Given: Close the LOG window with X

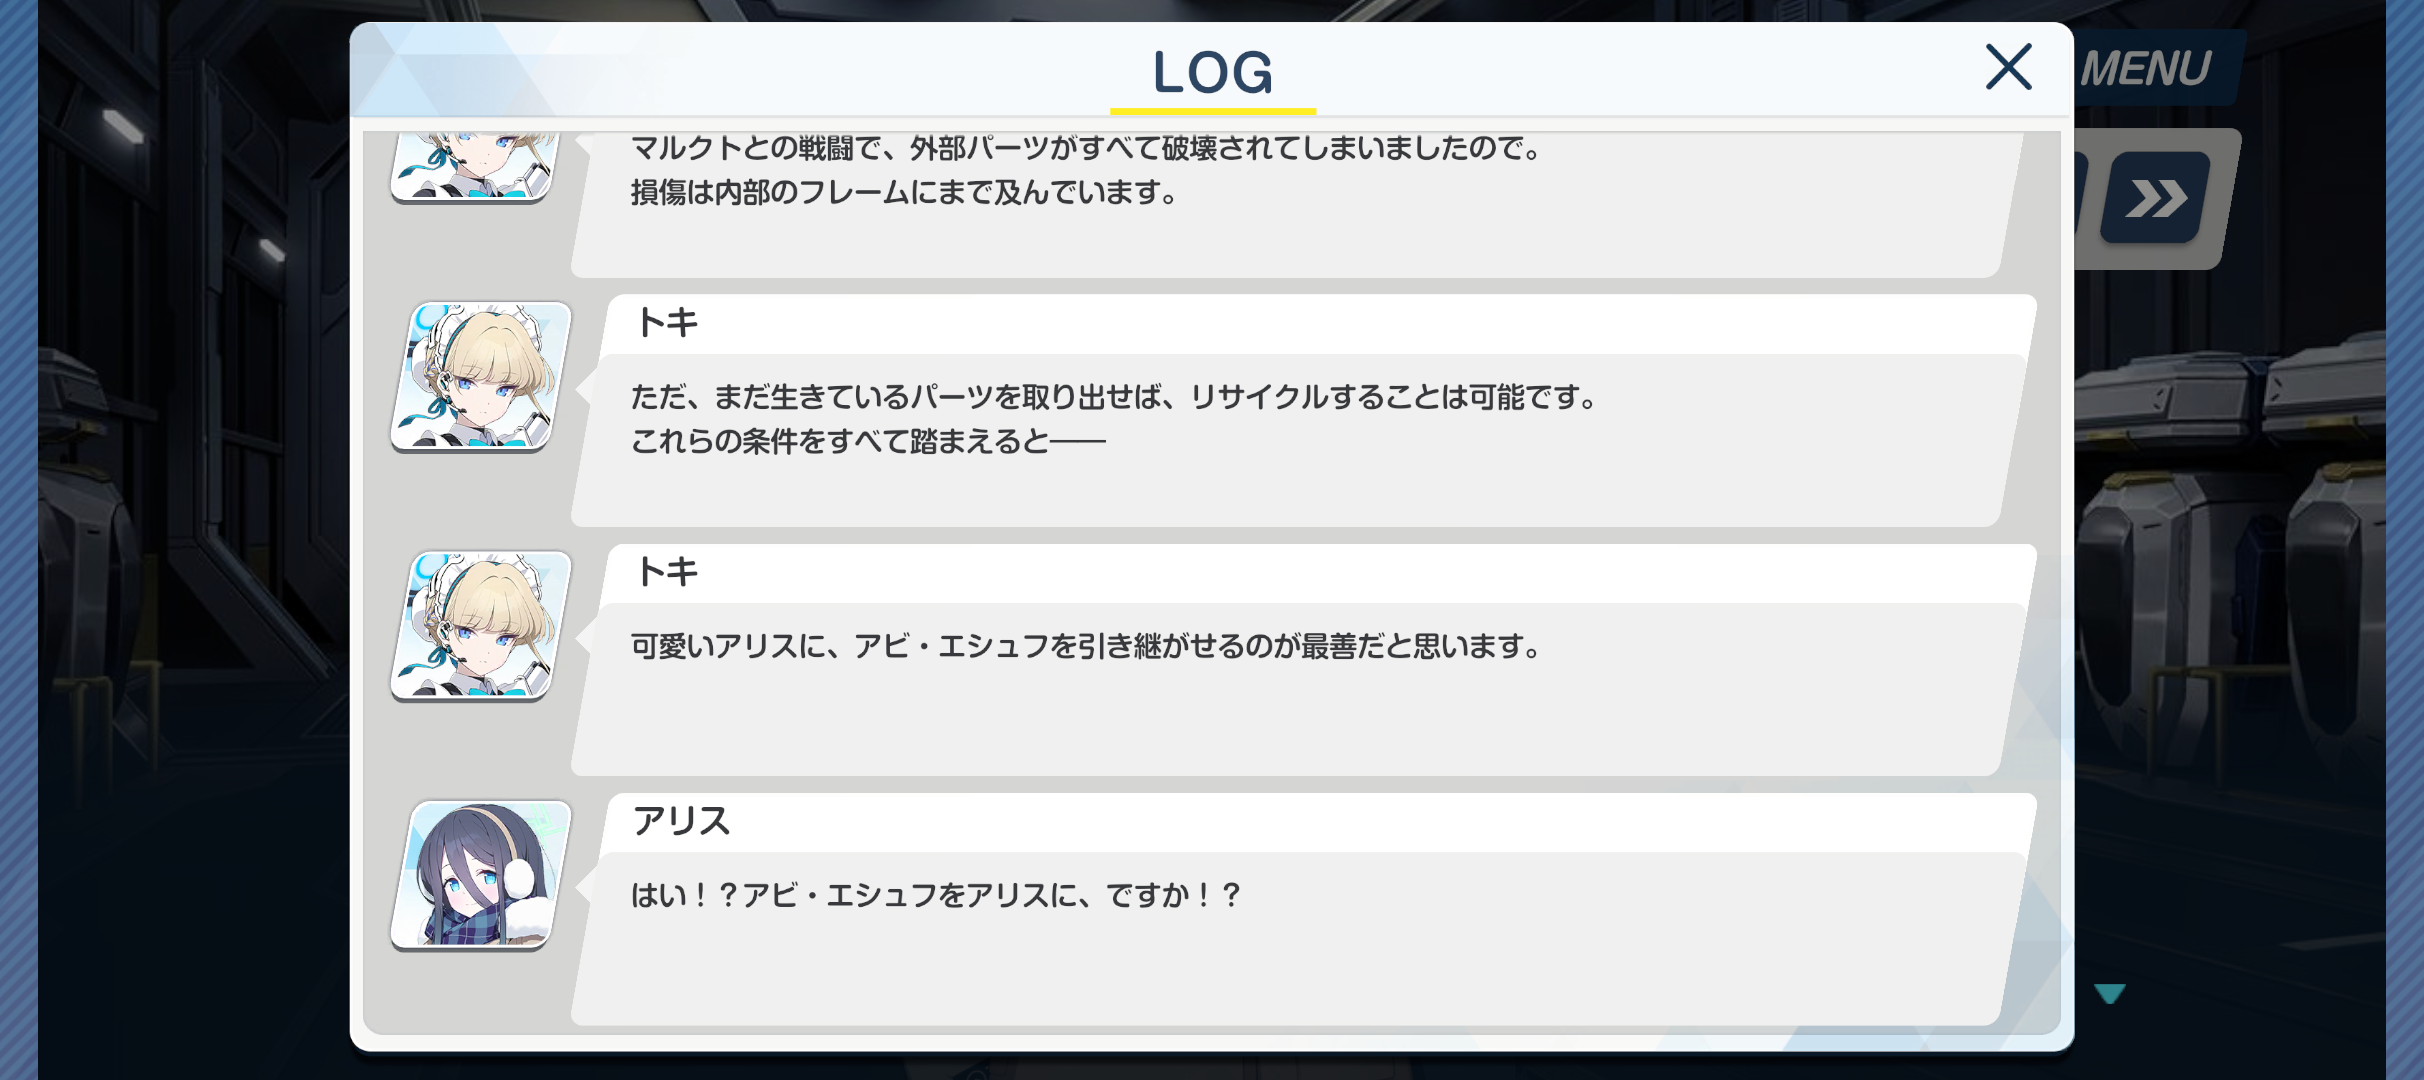Looking at the screenshot, I should (2008, 67).
